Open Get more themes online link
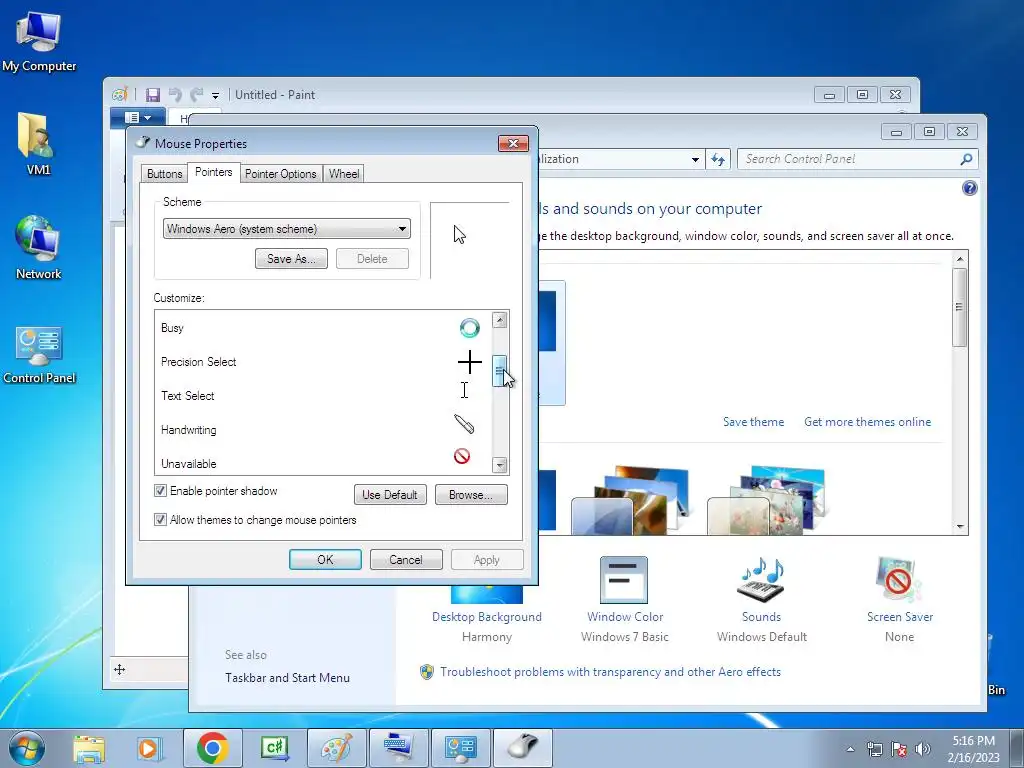1024x768 pixels. [868, 422]
